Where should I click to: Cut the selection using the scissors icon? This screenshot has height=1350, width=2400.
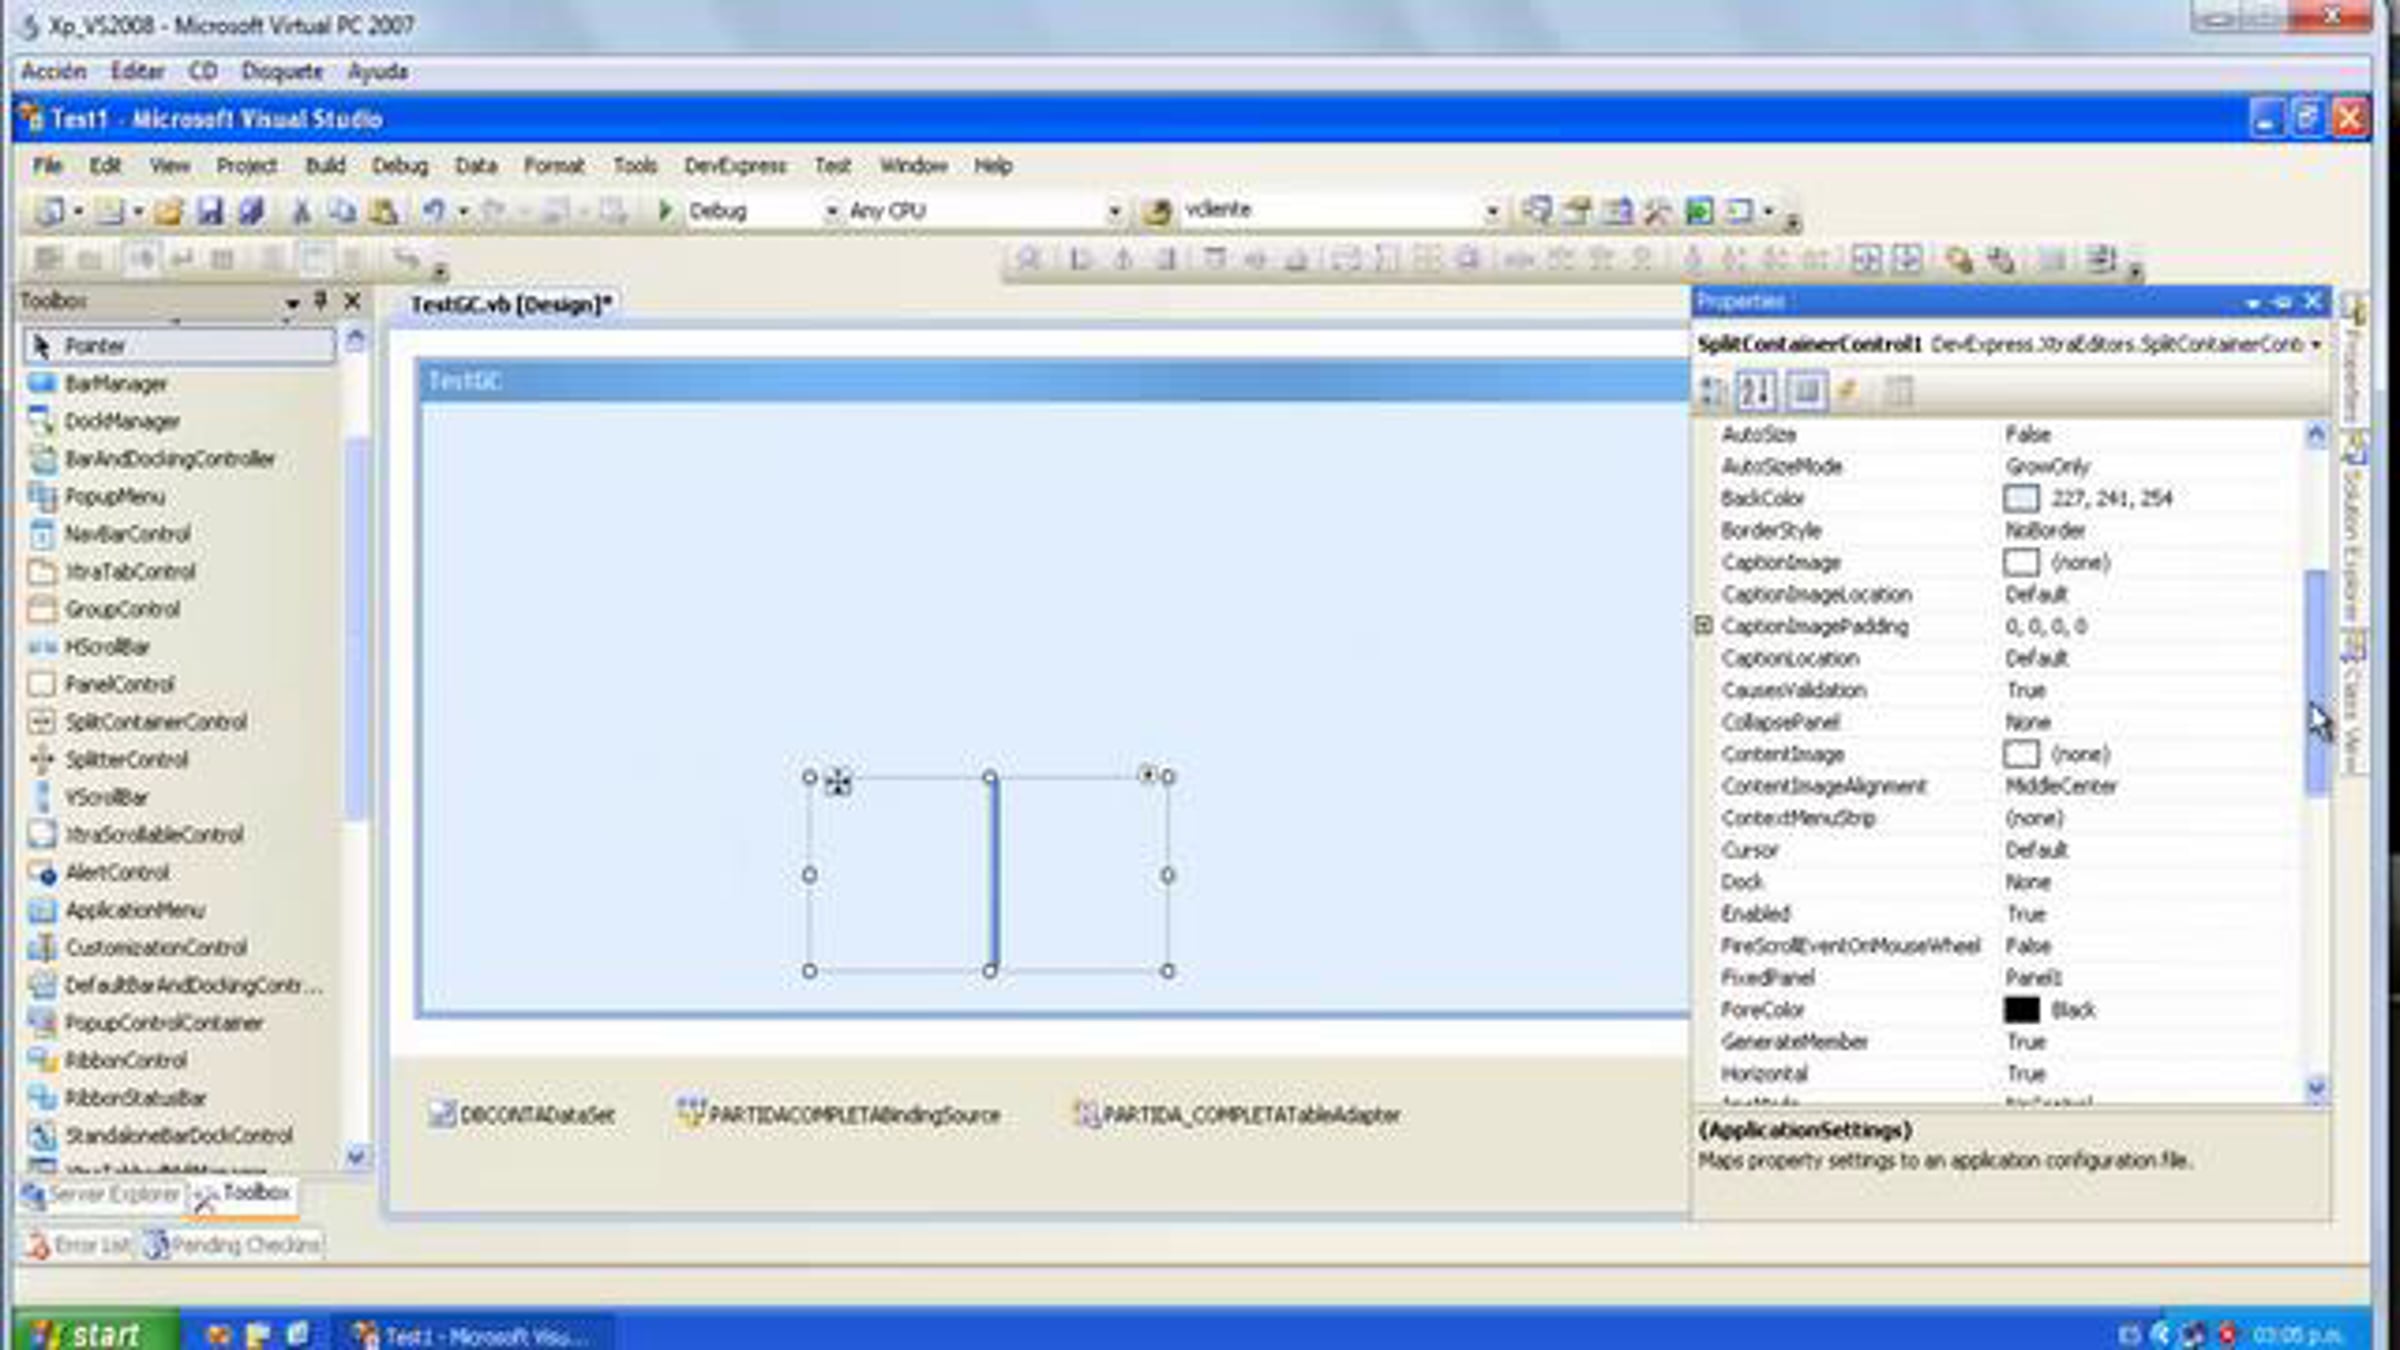tap(300, 211)
